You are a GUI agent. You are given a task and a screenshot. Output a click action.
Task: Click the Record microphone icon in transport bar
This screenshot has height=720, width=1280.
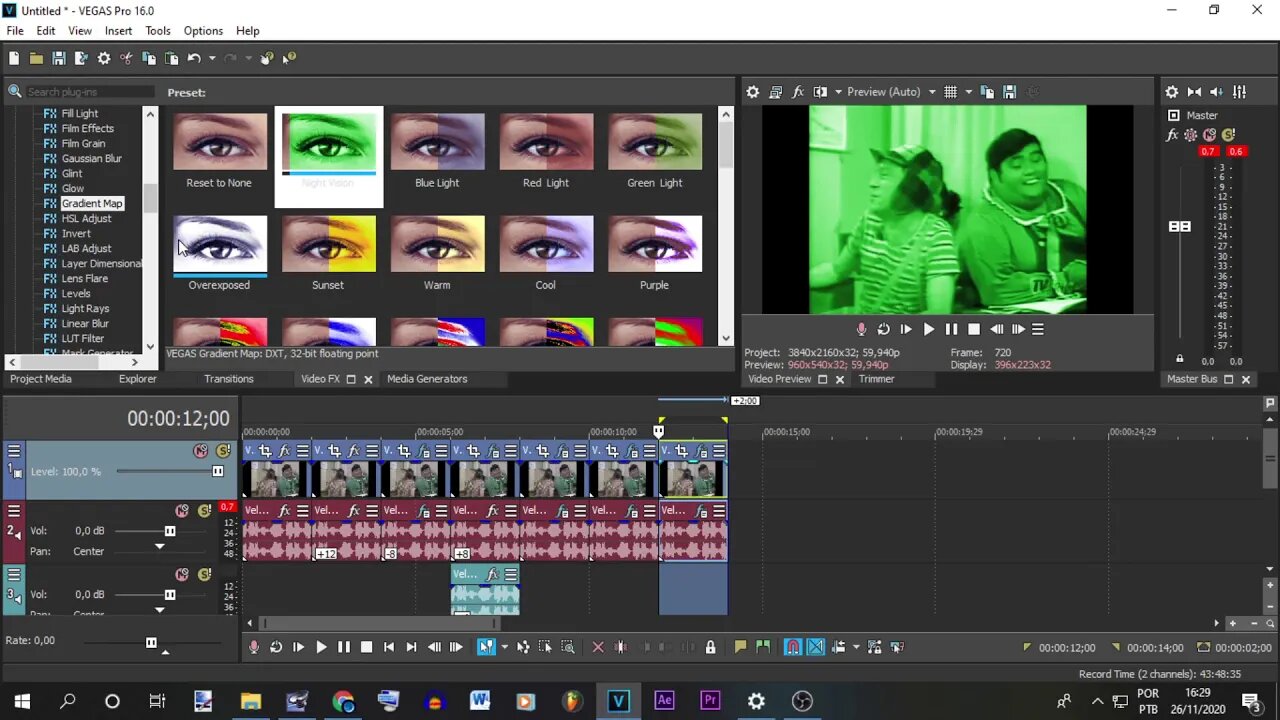[x=254, y=647]
